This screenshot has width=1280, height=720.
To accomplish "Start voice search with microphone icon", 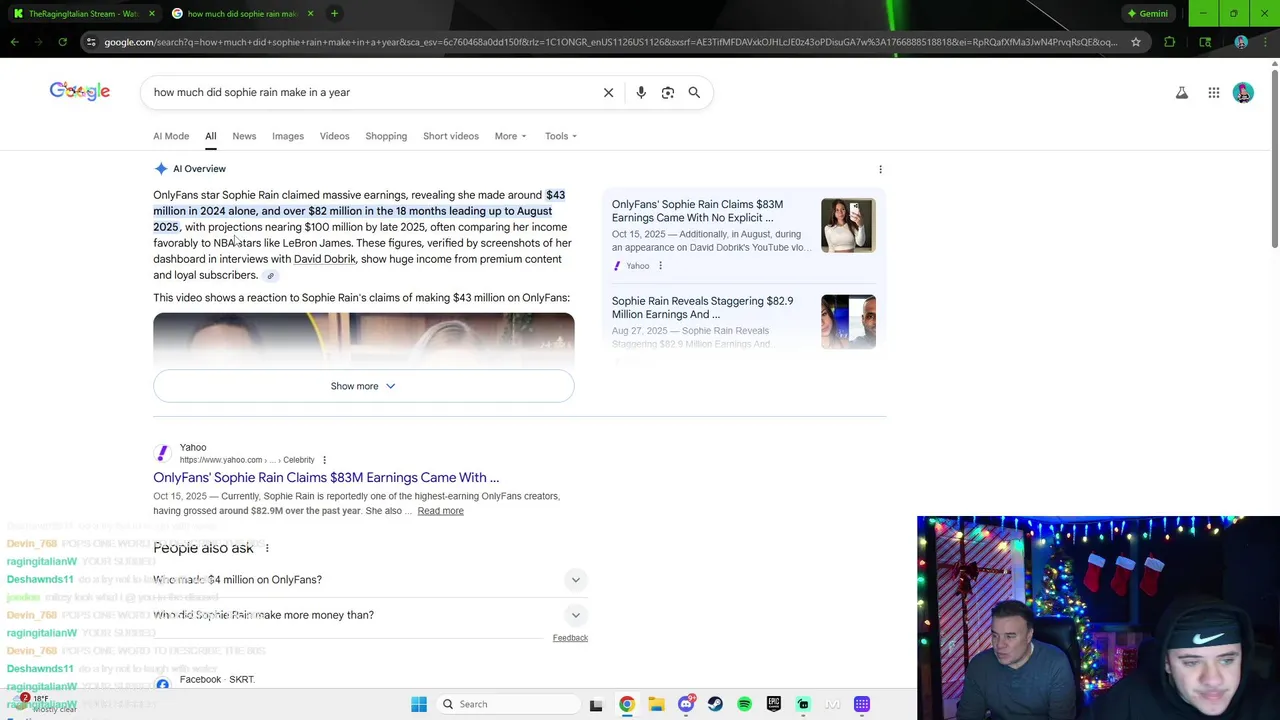I will click(x=641, y=92).
